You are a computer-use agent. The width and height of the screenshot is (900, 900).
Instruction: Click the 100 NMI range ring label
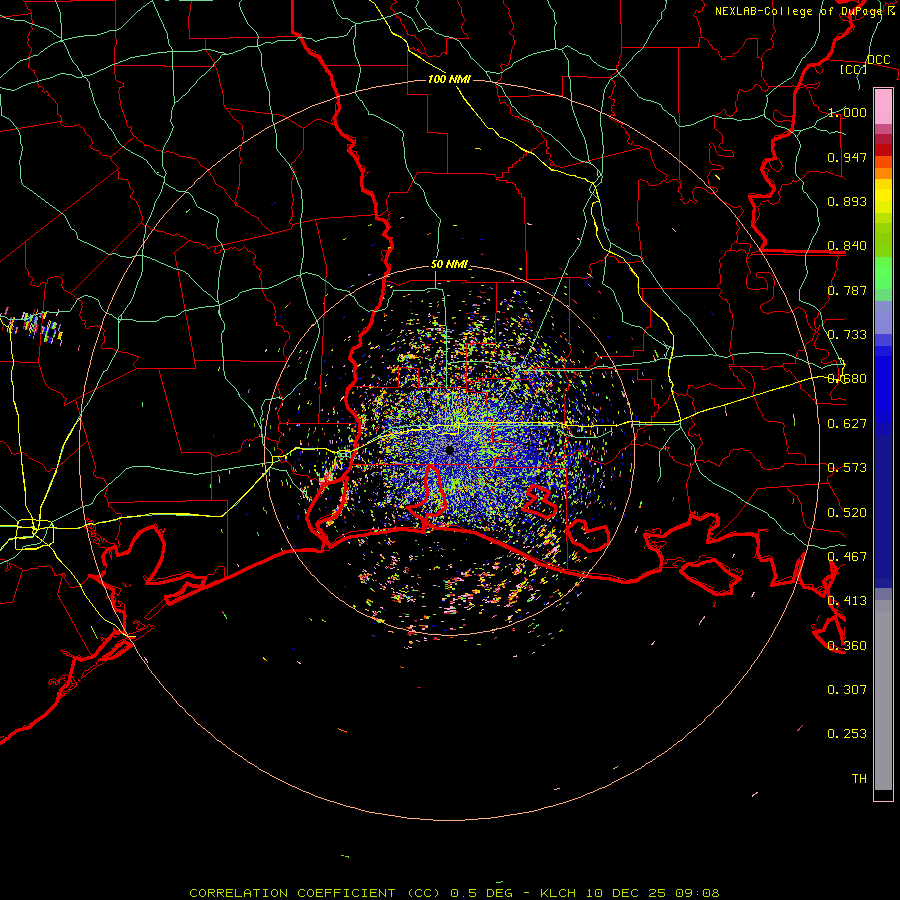pos(449,79)
